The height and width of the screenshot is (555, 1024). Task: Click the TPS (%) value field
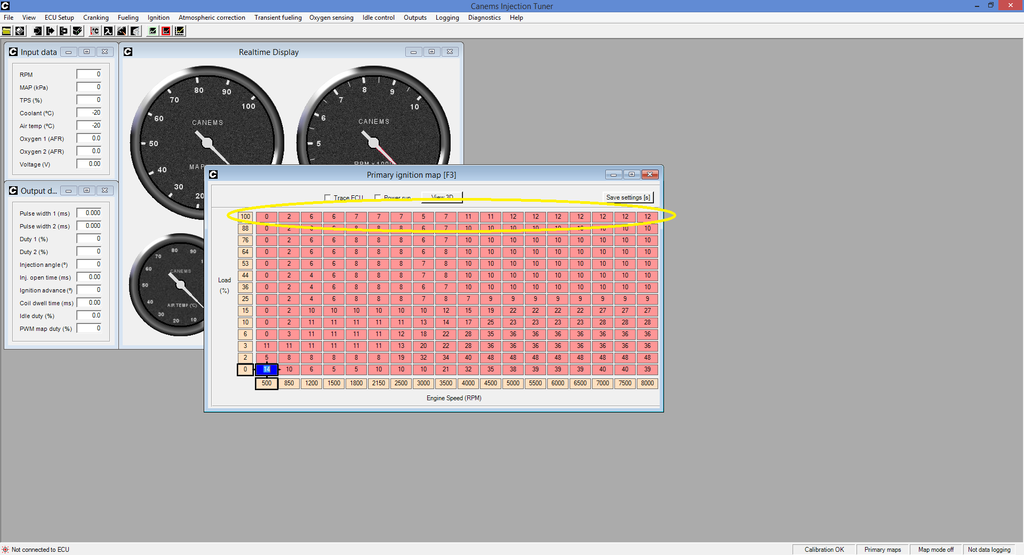pos(89,100)
